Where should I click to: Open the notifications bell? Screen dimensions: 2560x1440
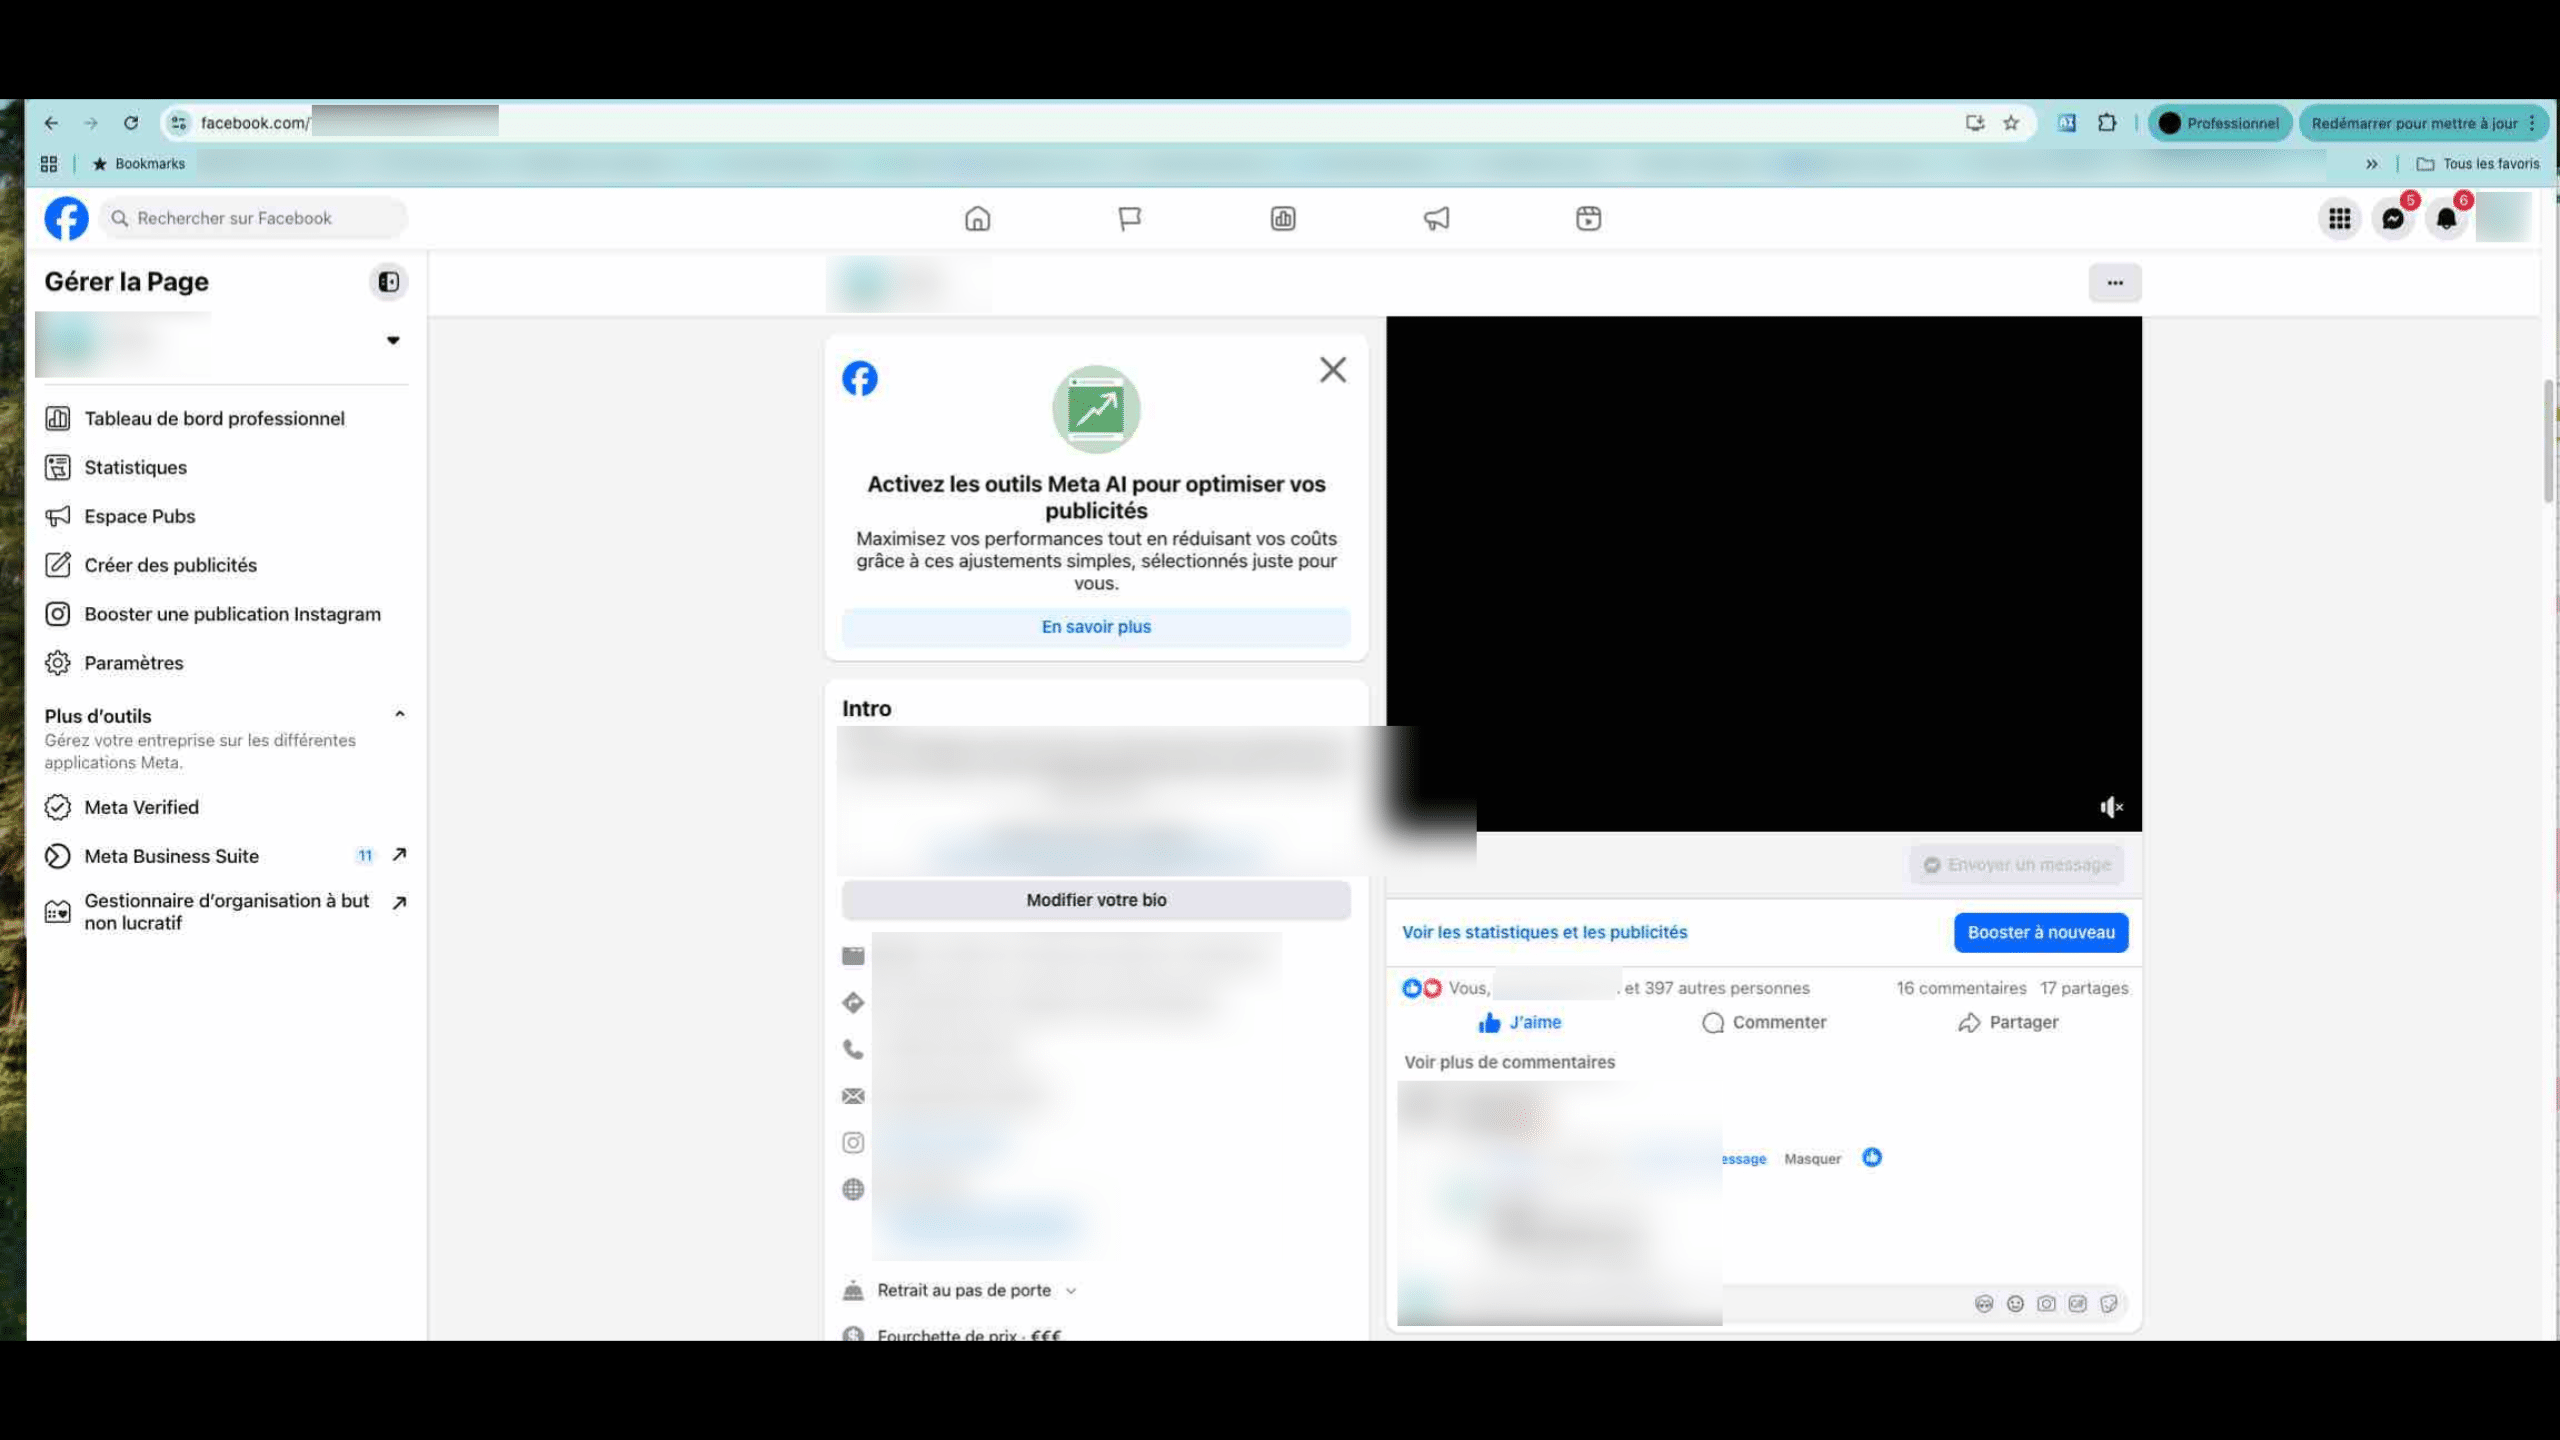click(x=2446, y=219)
